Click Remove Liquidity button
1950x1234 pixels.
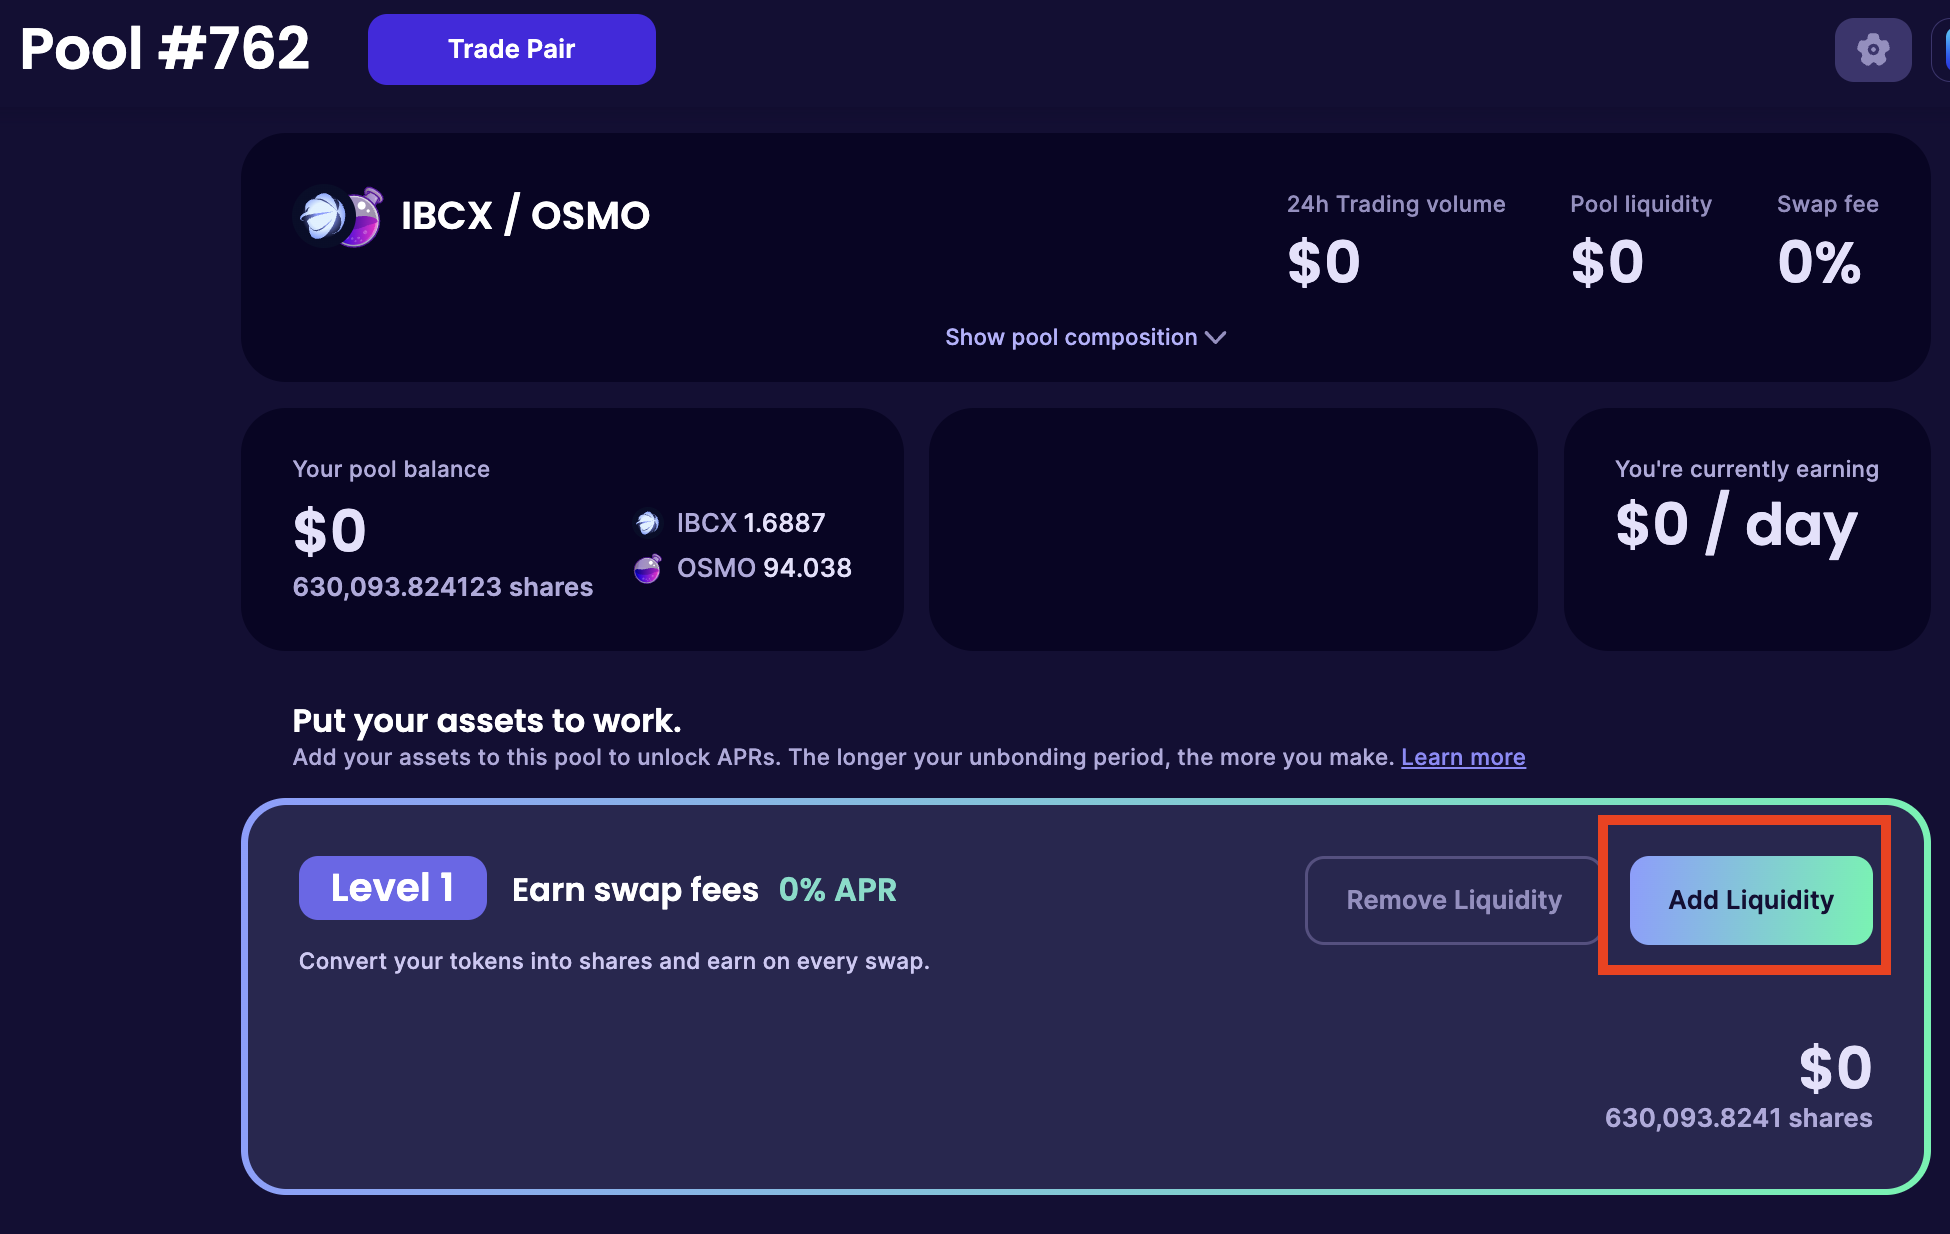1453,900
